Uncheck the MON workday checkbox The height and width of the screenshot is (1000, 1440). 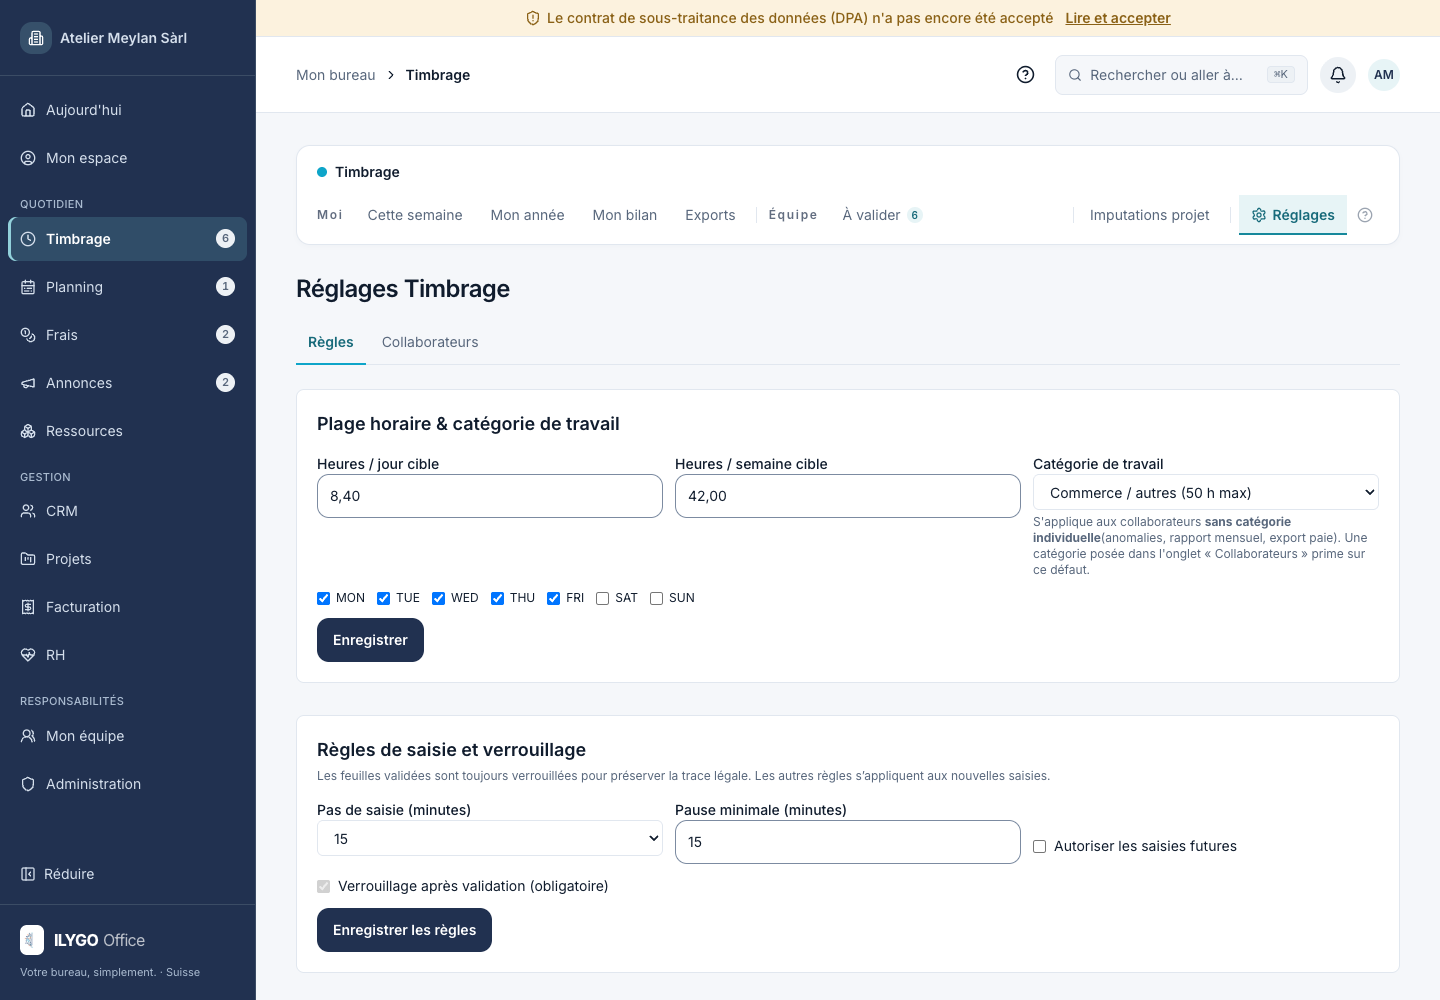323,598
